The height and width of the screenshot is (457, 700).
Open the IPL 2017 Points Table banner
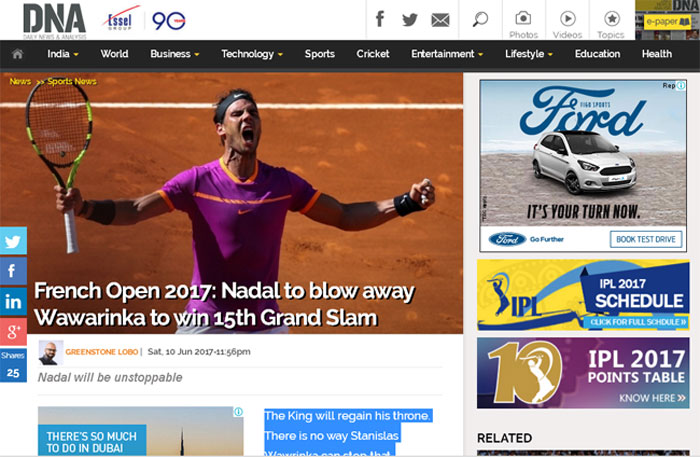coord(583,373)
